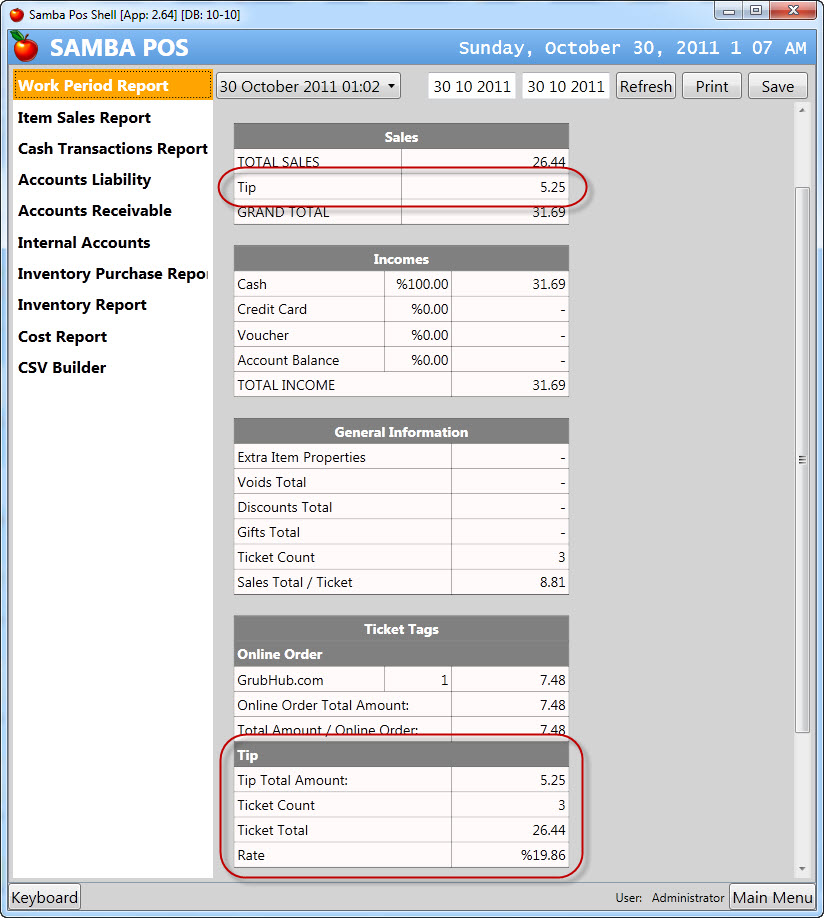Click the Incomes table header
Screen dimensions: 824x918
coord(401,259)
